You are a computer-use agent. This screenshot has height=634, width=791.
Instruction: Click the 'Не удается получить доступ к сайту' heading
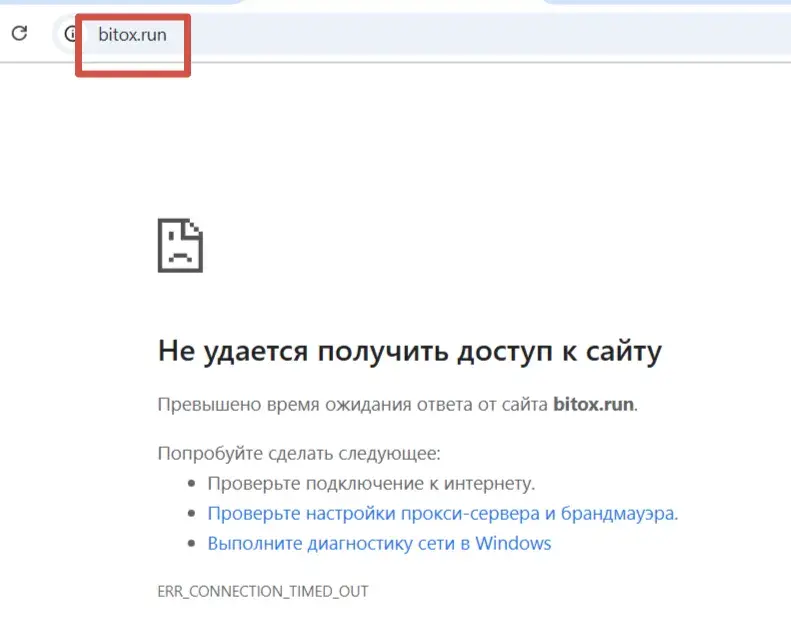[410, 351]
